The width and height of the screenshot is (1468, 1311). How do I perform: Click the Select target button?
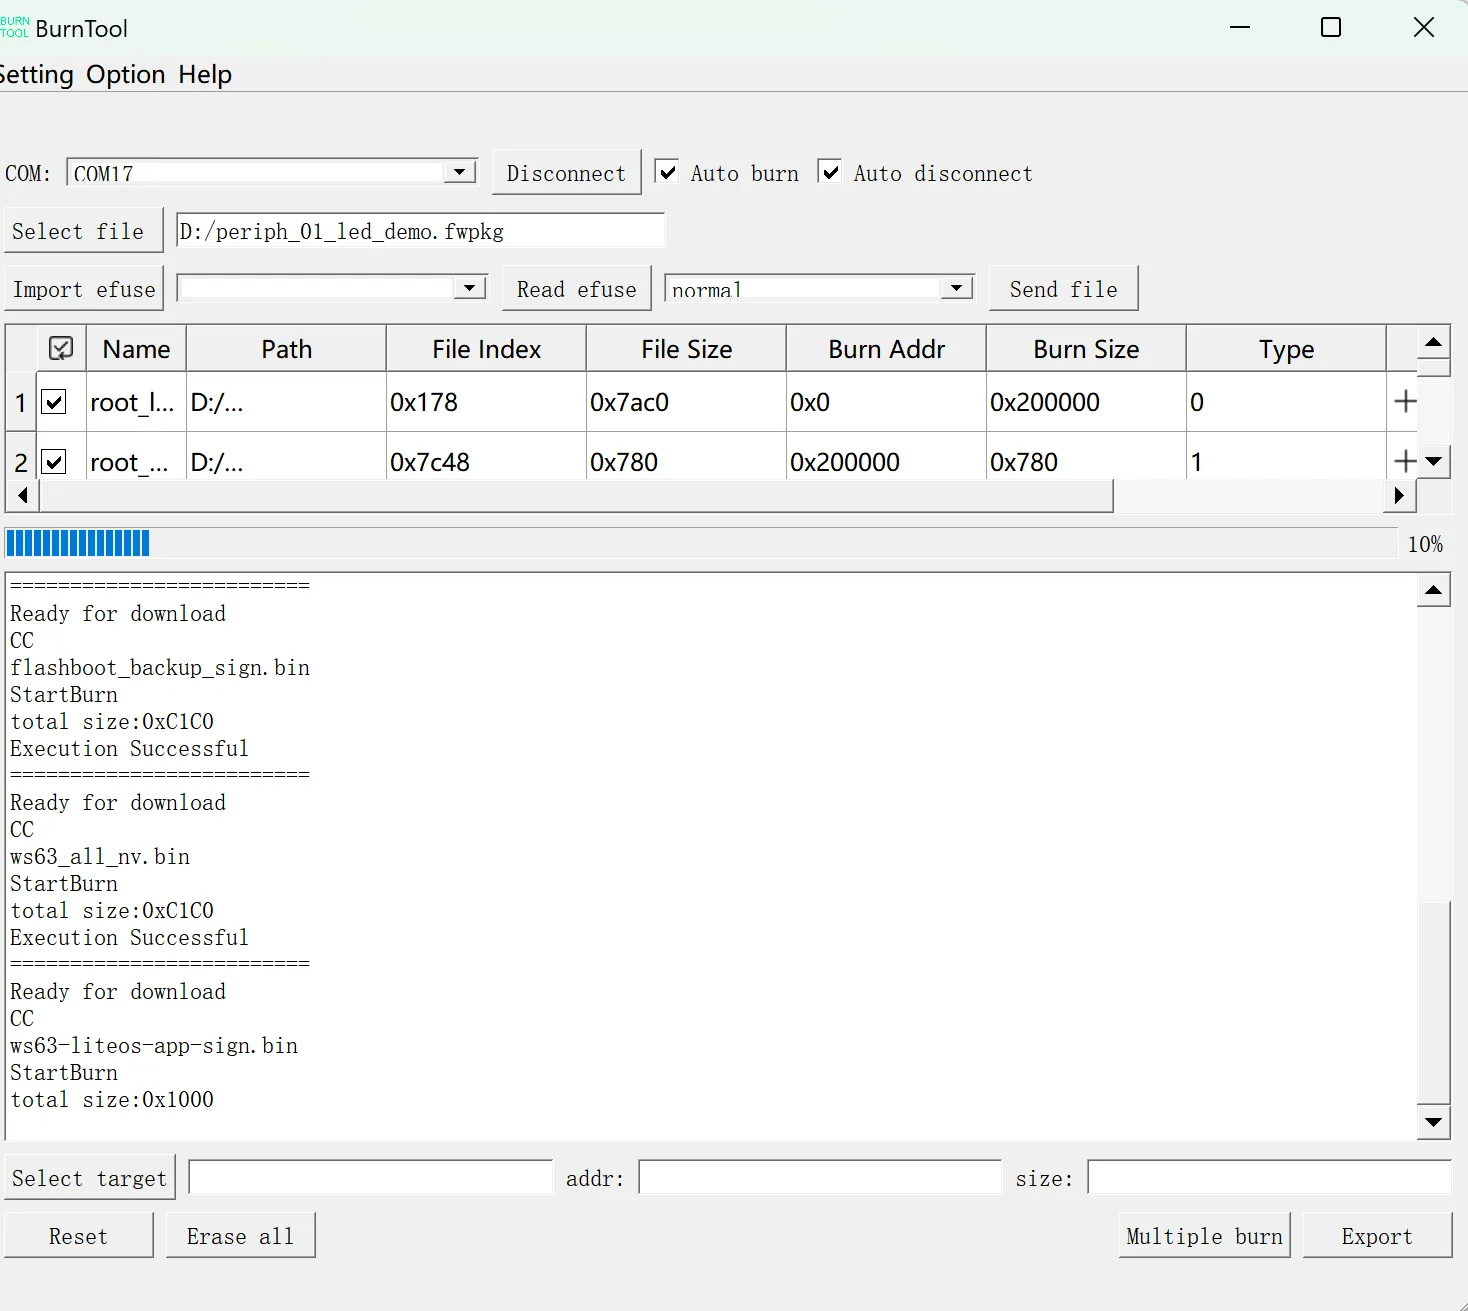(89, 1178)
